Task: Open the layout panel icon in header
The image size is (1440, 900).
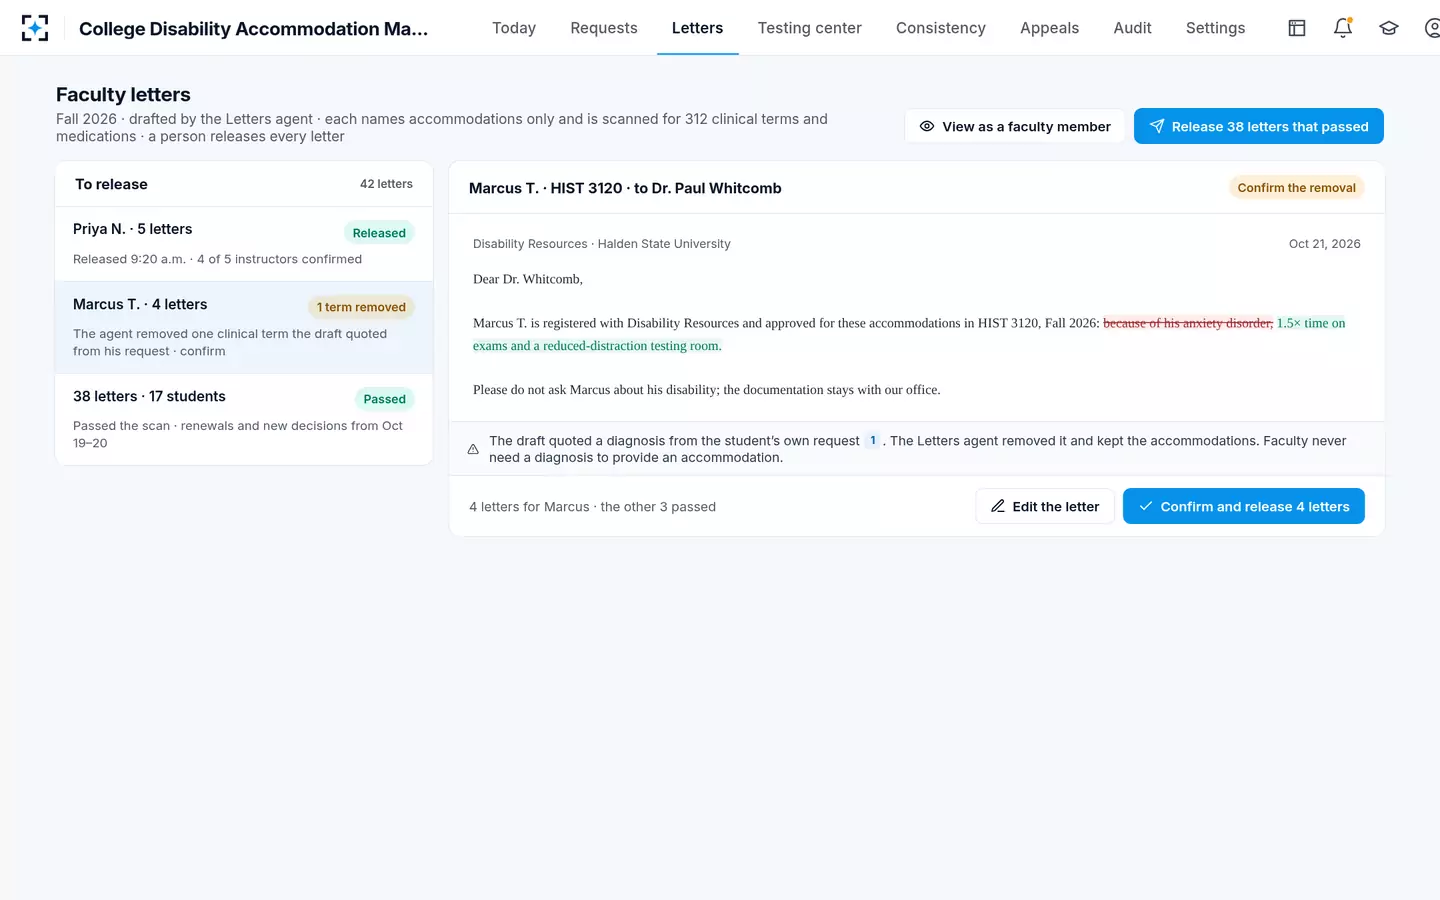Action: [x=1297, y=28]
